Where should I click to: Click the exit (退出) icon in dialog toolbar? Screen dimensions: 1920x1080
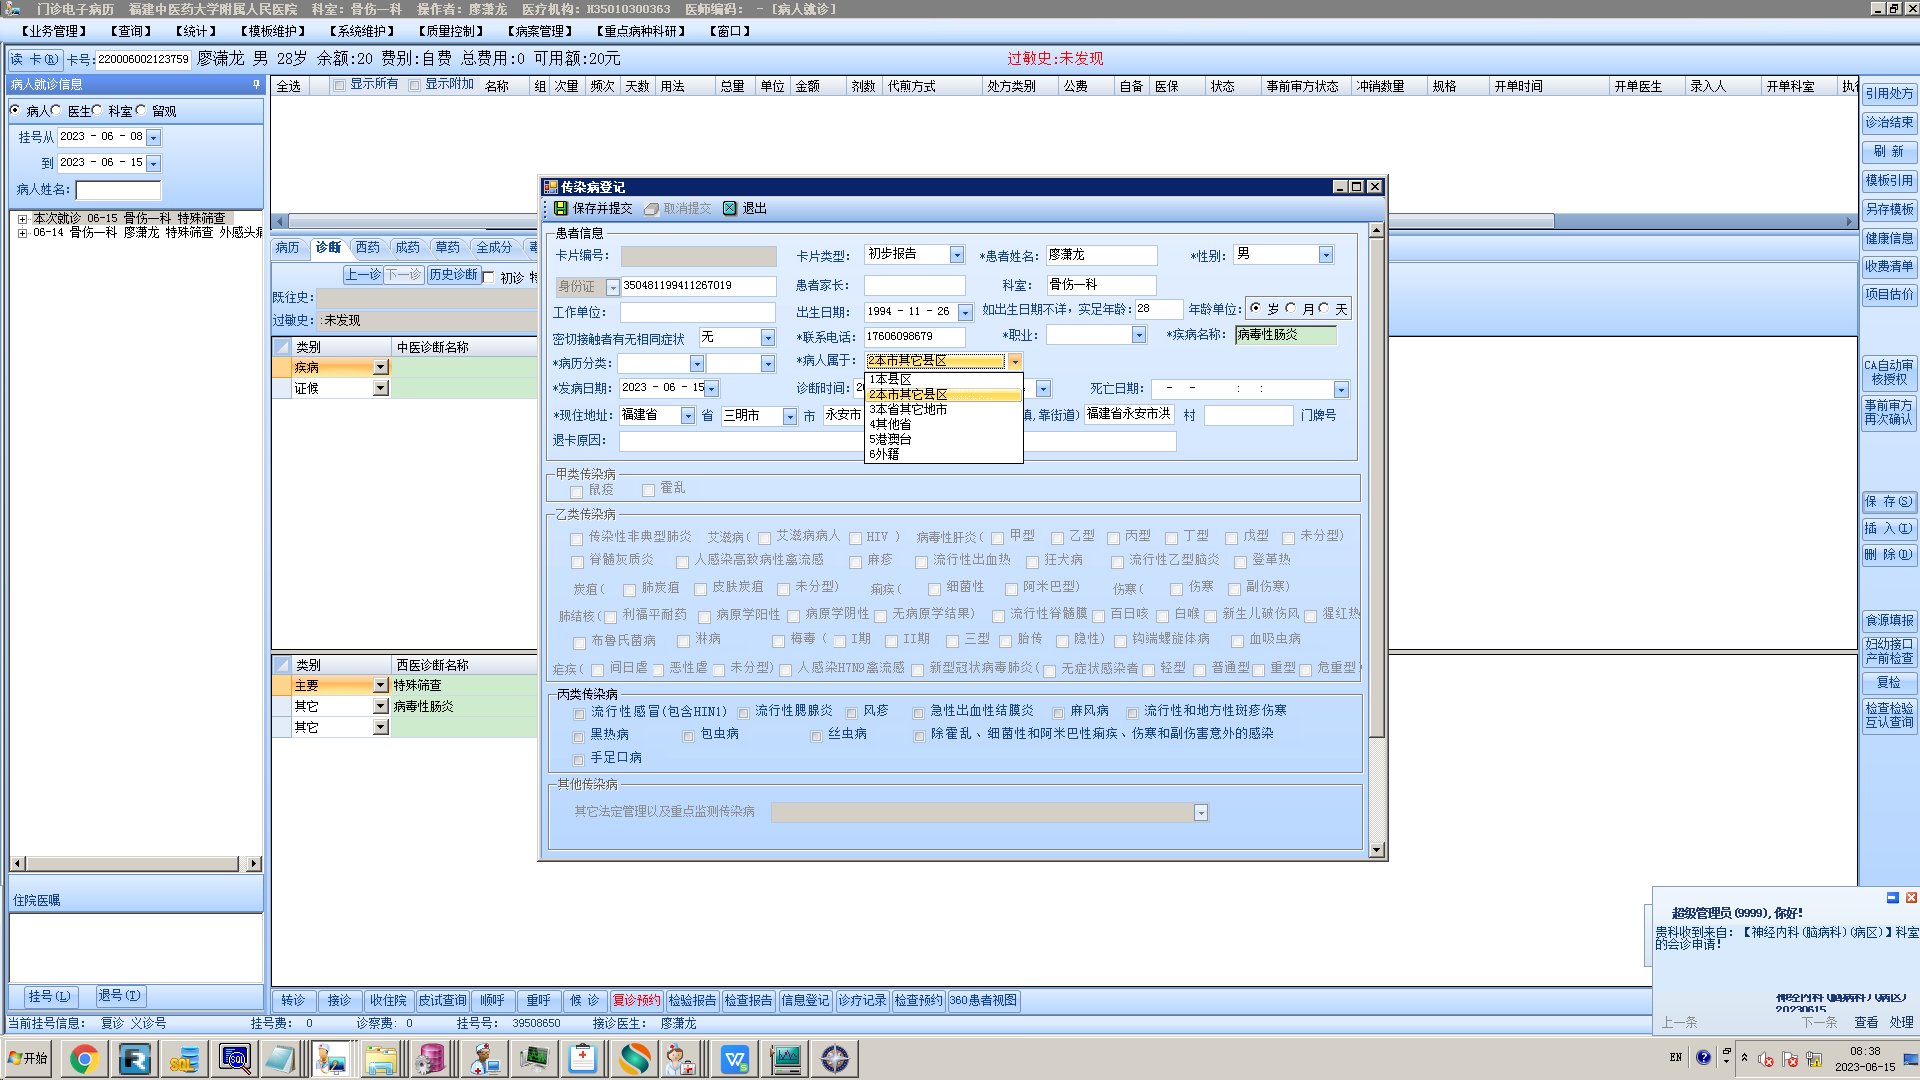click(x=730, y=208)
